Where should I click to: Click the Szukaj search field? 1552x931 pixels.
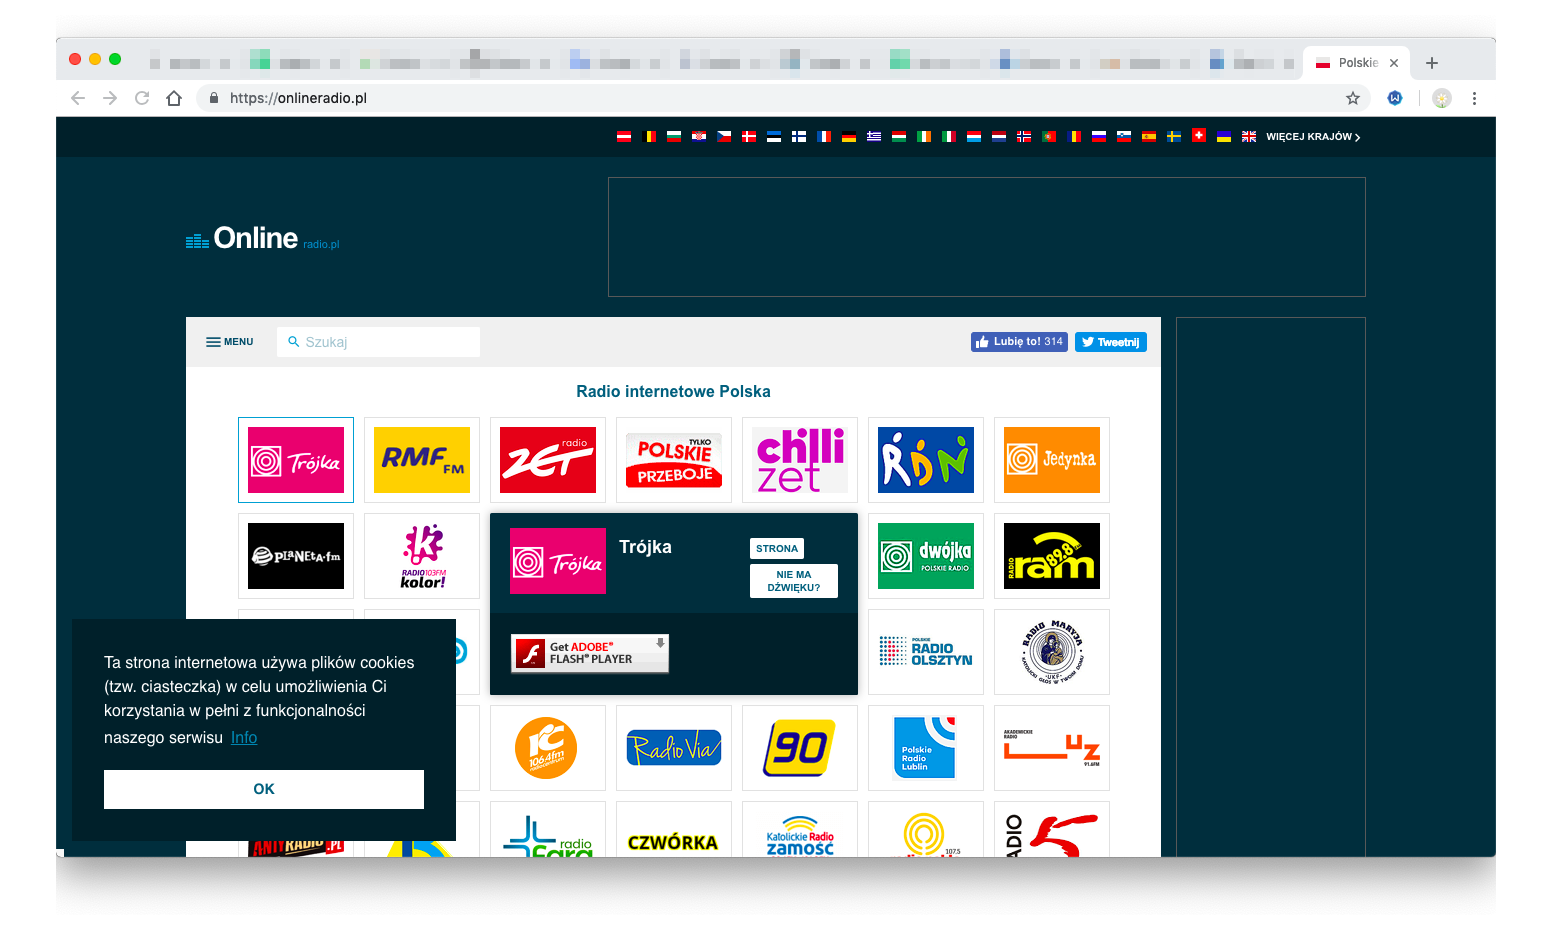378,341
